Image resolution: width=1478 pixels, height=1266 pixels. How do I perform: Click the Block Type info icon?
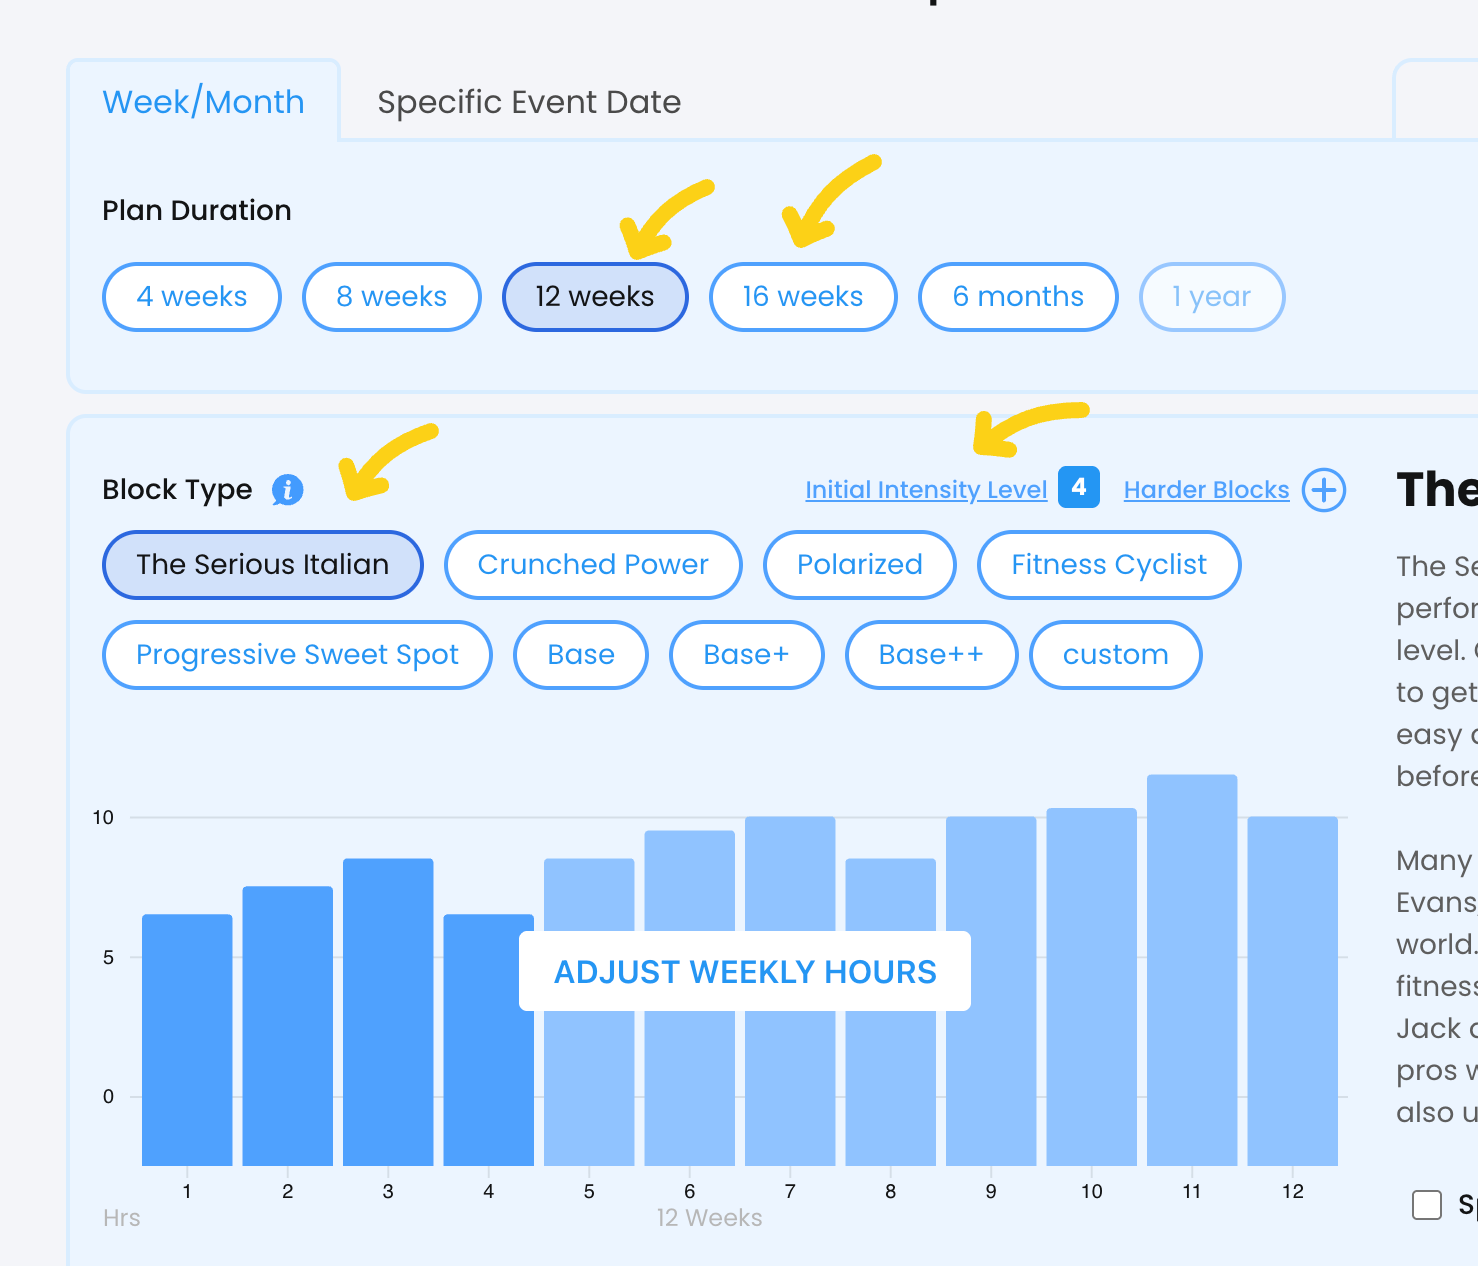(287, 490)
